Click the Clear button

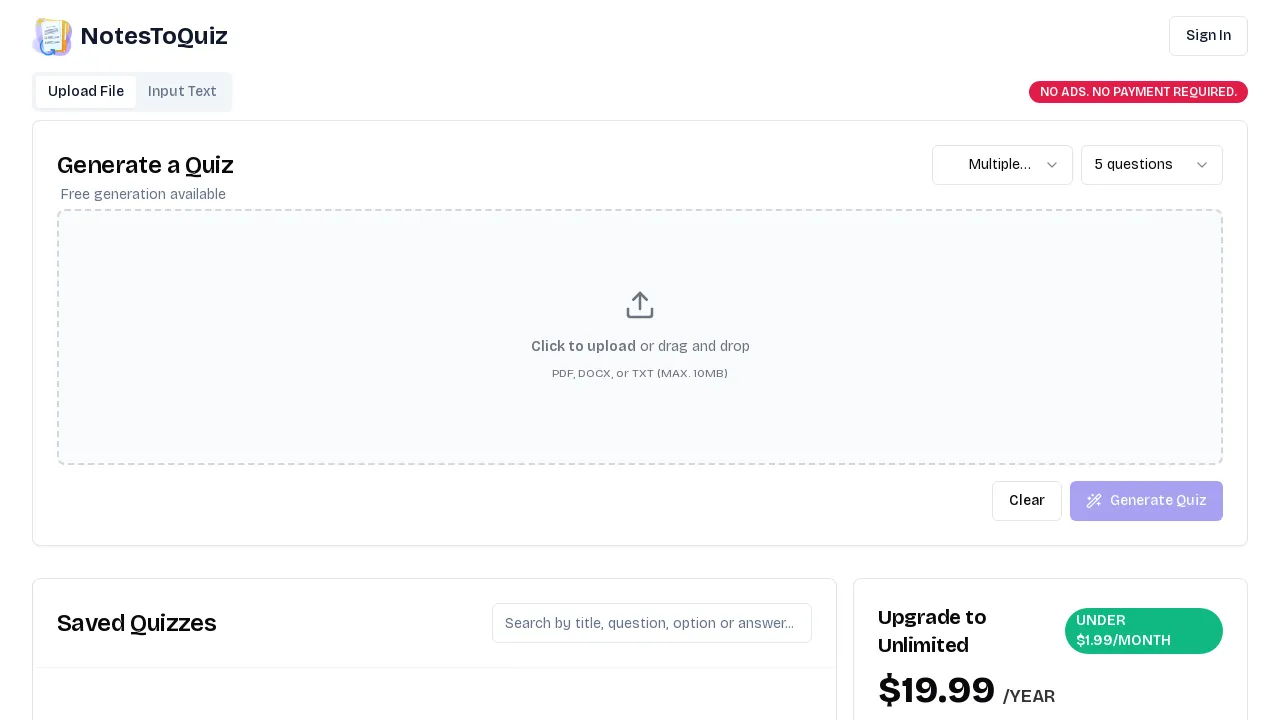click(1027, 501)
